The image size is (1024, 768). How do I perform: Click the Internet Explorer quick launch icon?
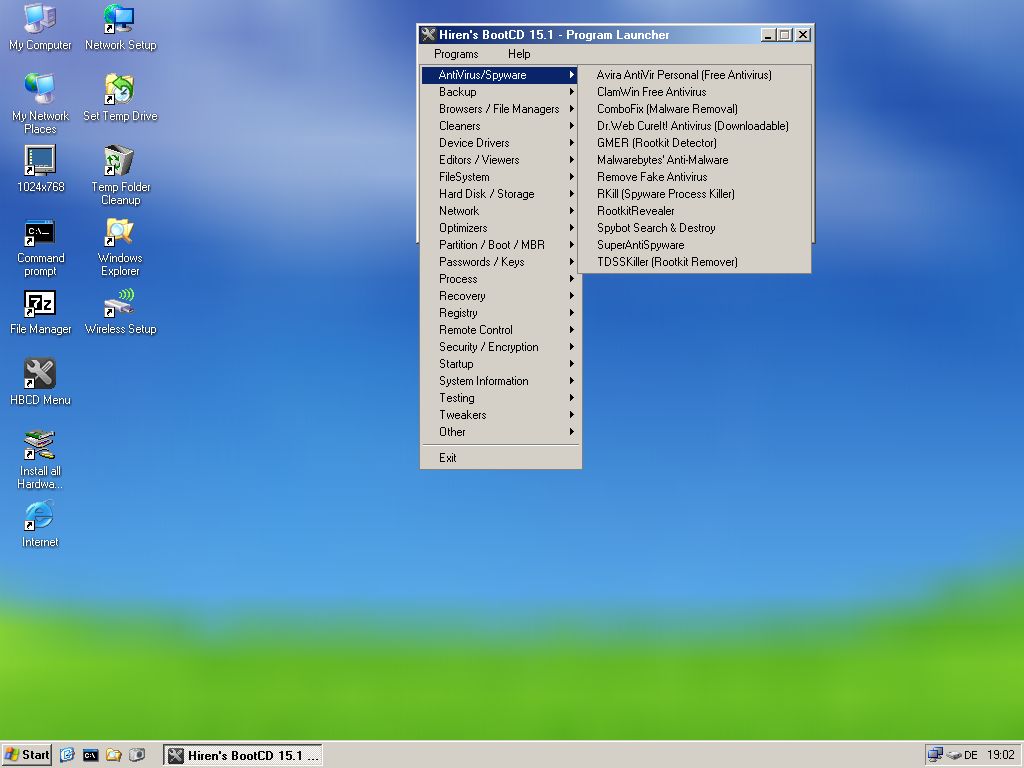point(67,755)
